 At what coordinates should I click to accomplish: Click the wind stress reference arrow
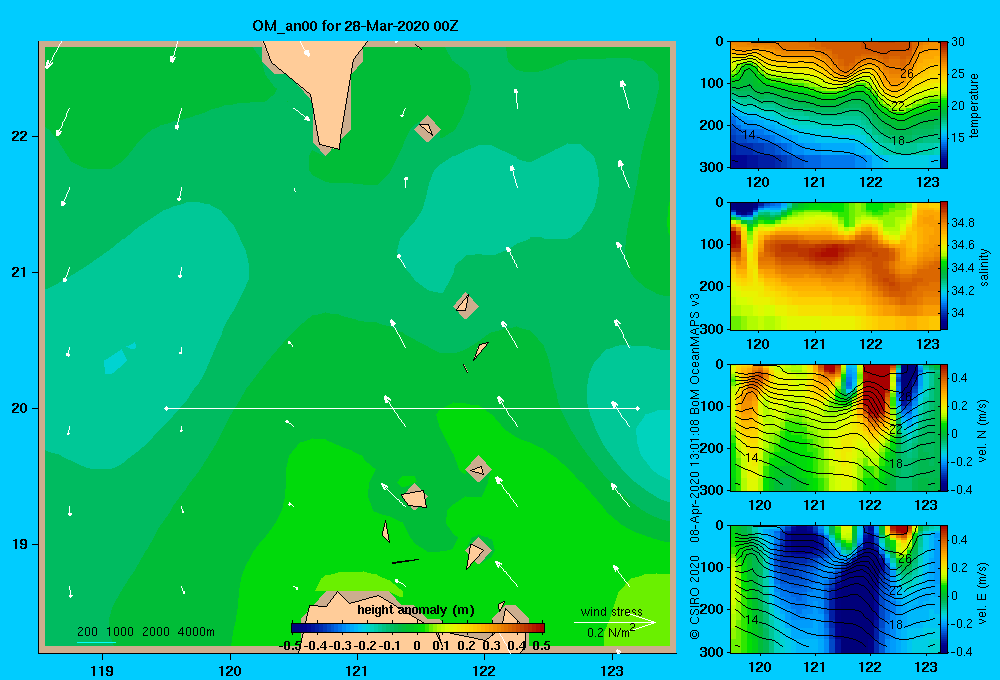coord(614,622)
